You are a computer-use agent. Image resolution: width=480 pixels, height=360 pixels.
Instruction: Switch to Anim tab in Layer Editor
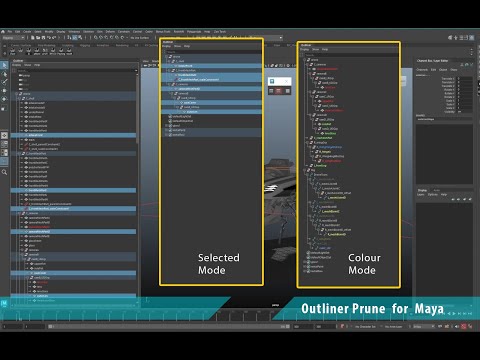(437, 190)
